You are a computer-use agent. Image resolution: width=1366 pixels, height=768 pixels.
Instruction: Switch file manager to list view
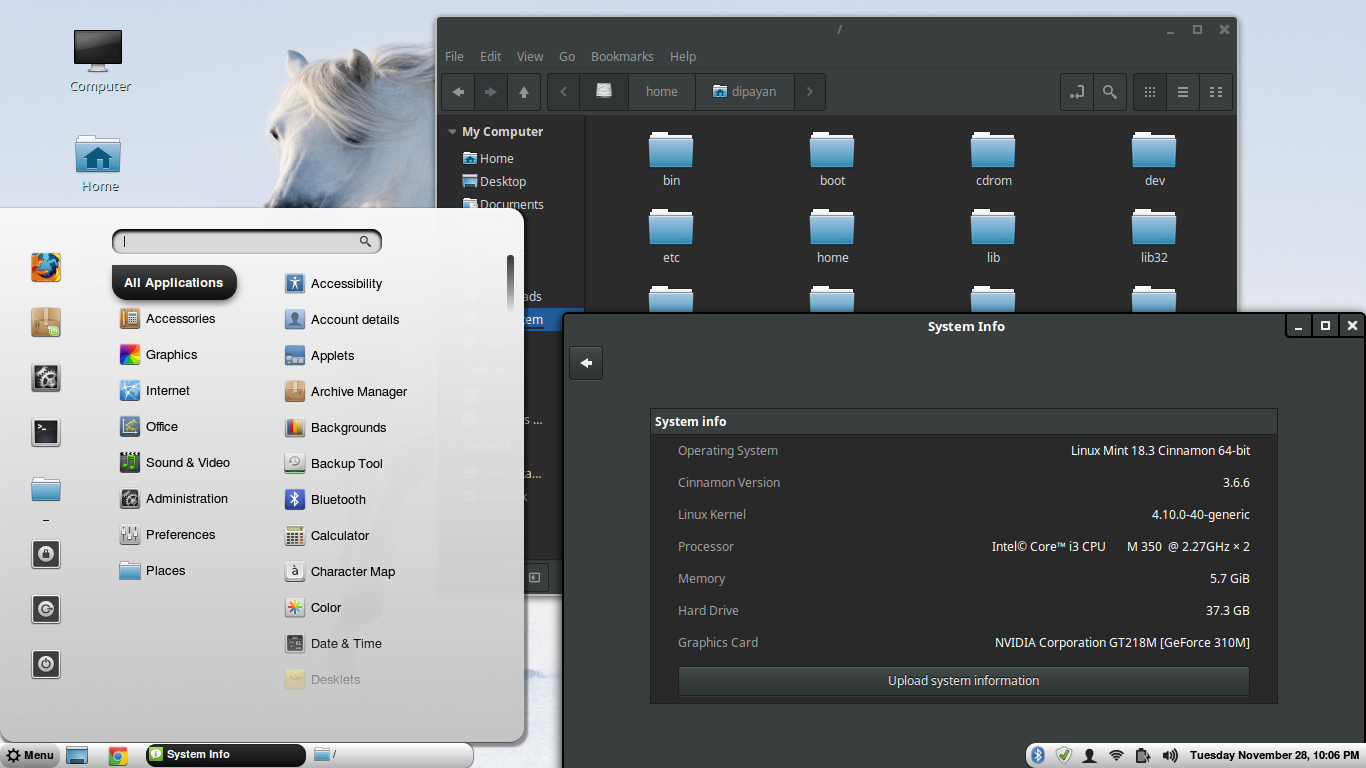1183,92
